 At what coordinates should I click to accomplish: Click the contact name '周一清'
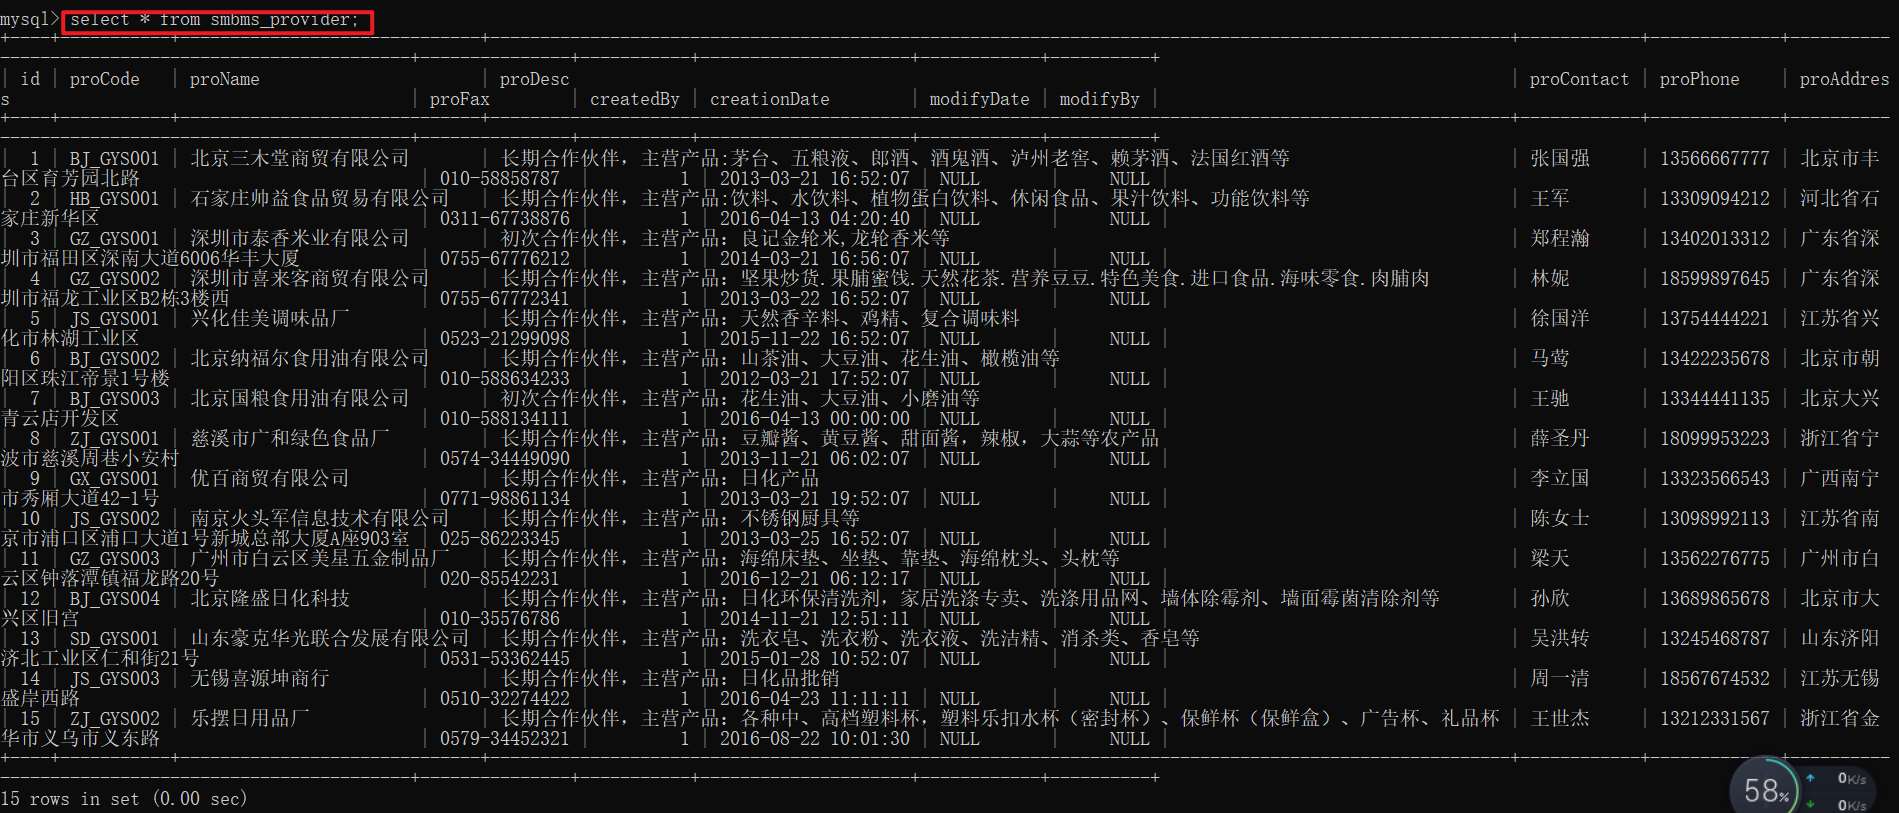1560,678
